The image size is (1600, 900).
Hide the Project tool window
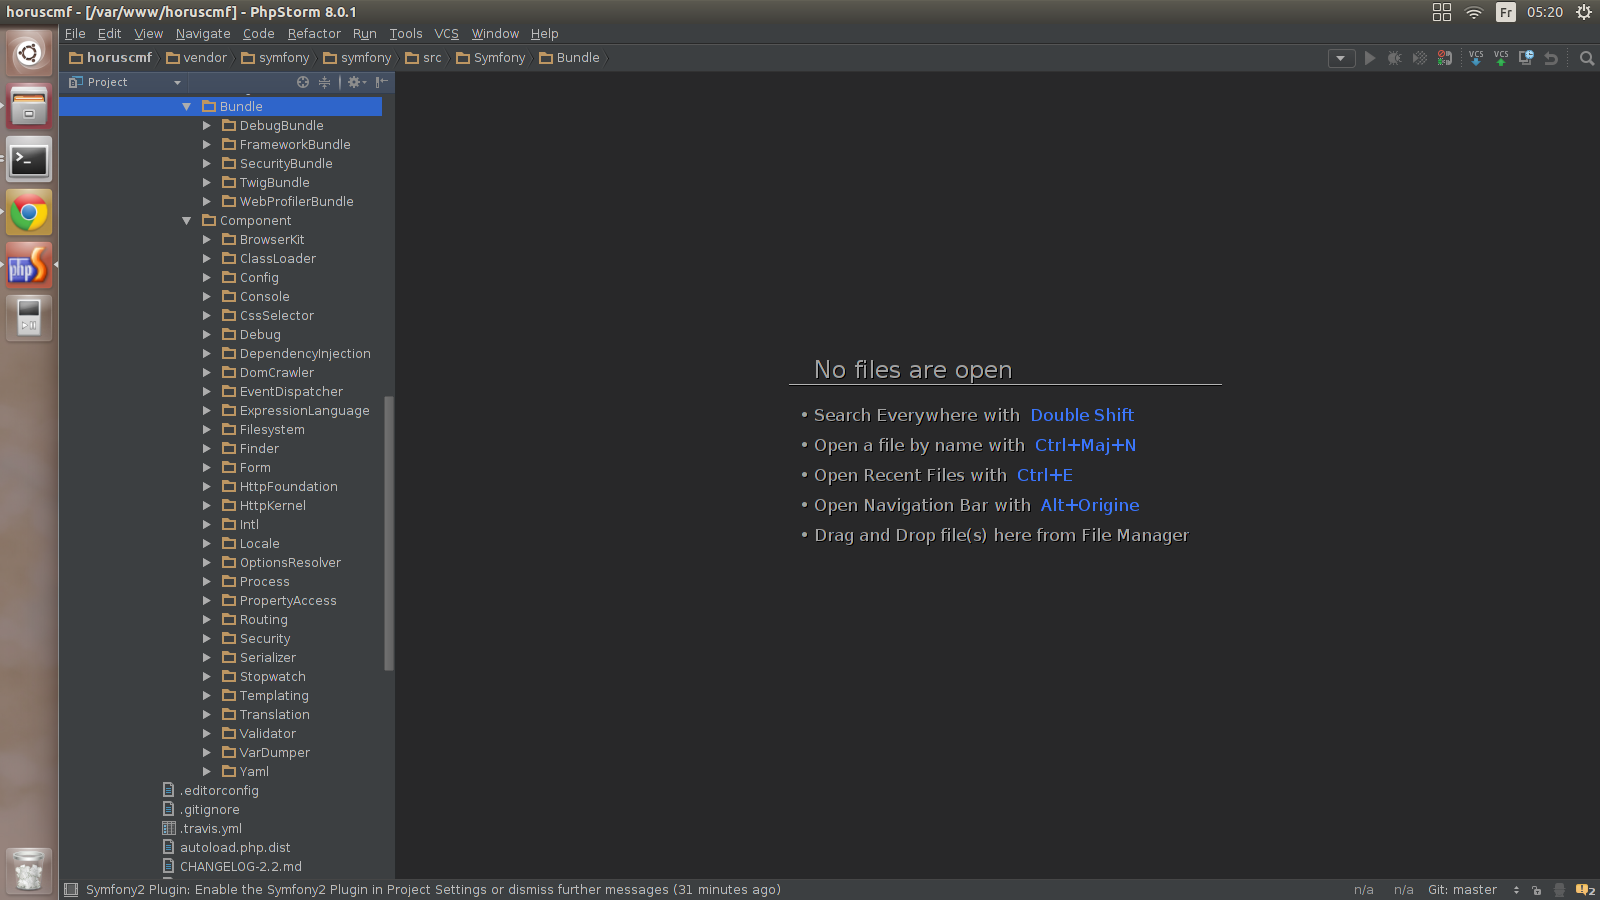[382, 82]
